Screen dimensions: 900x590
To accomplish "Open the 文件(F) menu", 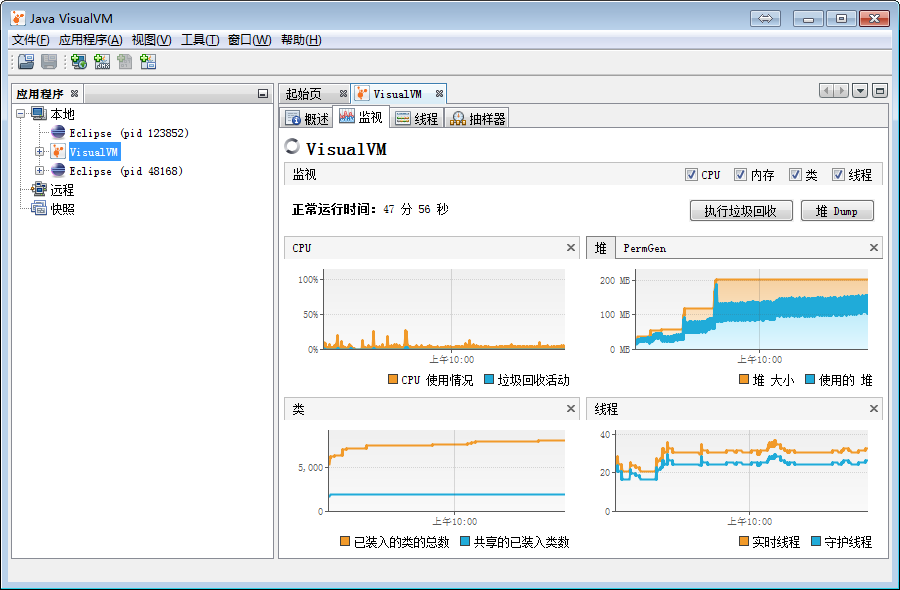I will point(30,40).
